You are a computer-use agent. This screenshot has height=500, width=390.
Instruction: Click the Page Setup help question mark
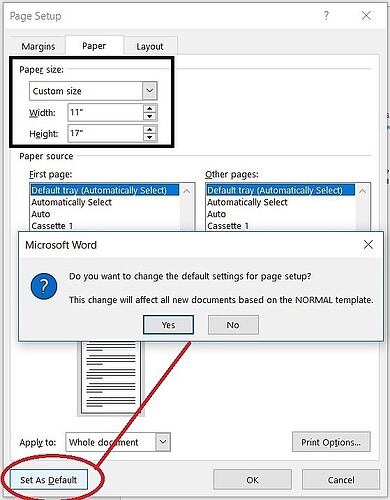326,15
